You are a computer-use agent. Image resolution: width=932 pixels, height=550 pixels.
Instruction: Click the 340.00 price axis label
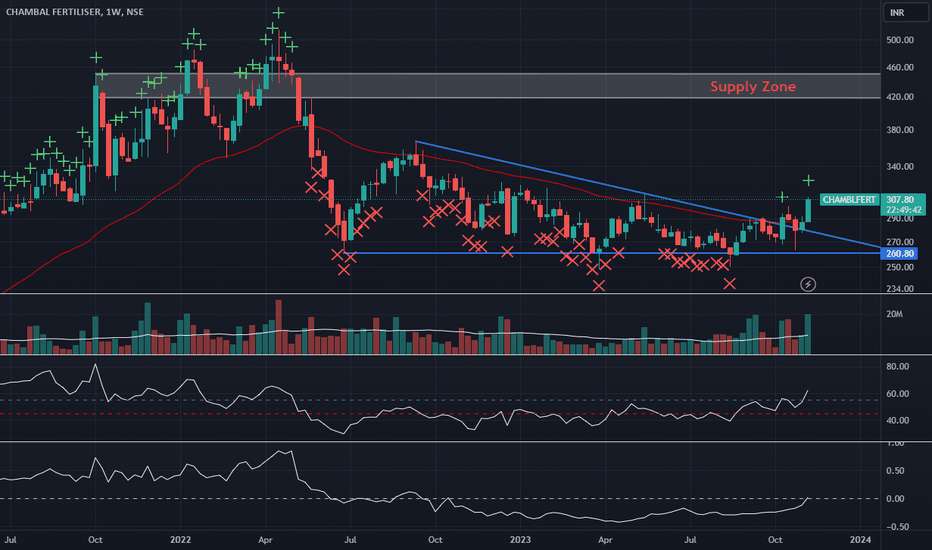tap(899, 166)
